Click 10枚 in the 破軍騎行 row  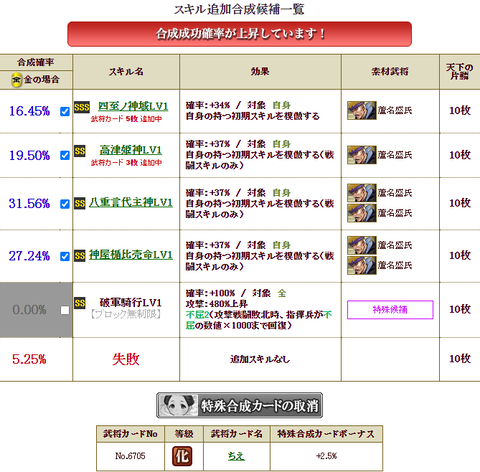[x=460, y=309]
